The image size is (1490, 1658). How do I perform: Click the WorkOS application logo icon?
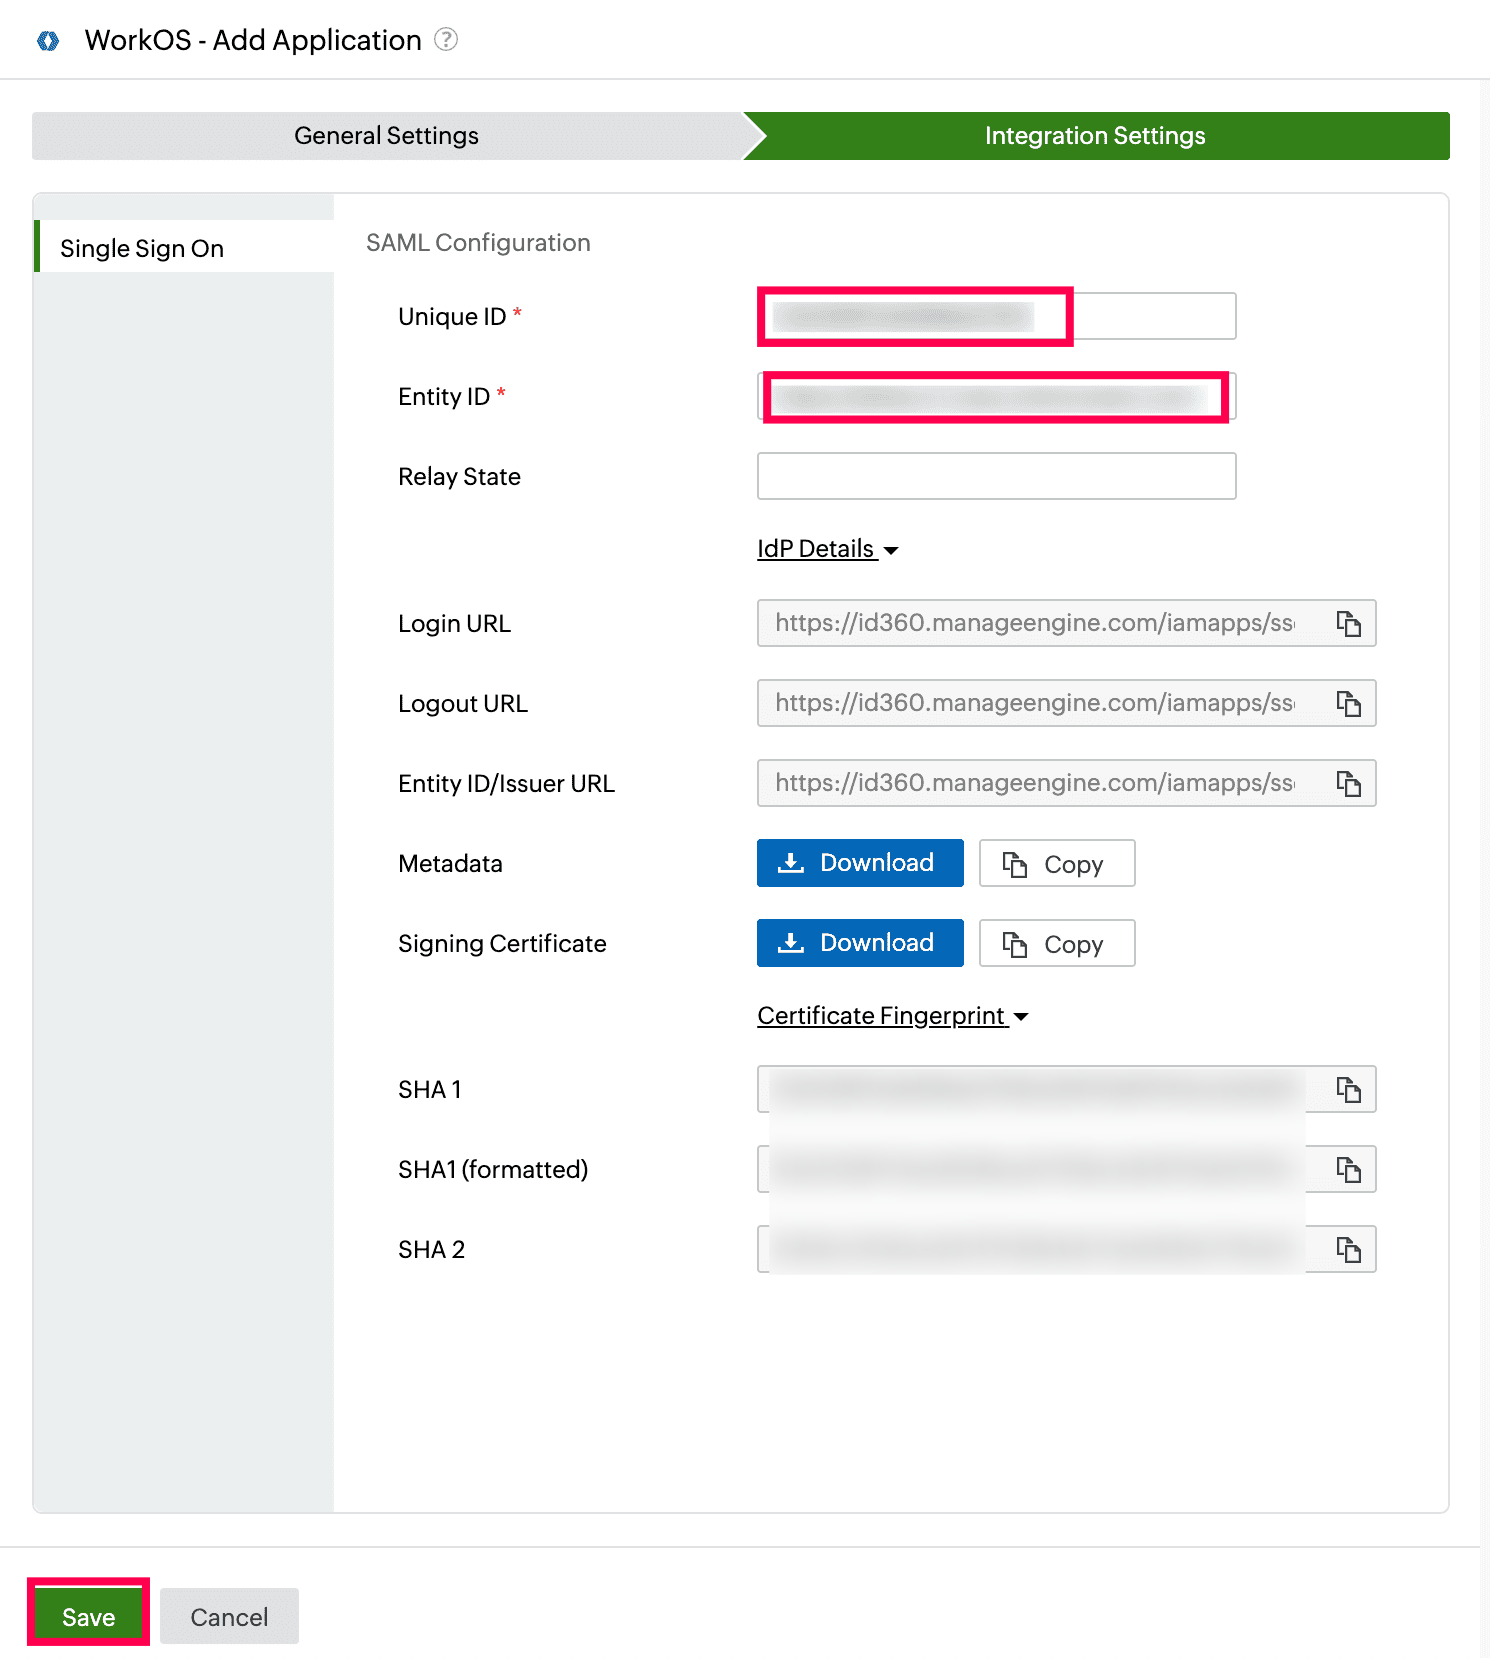48,41
